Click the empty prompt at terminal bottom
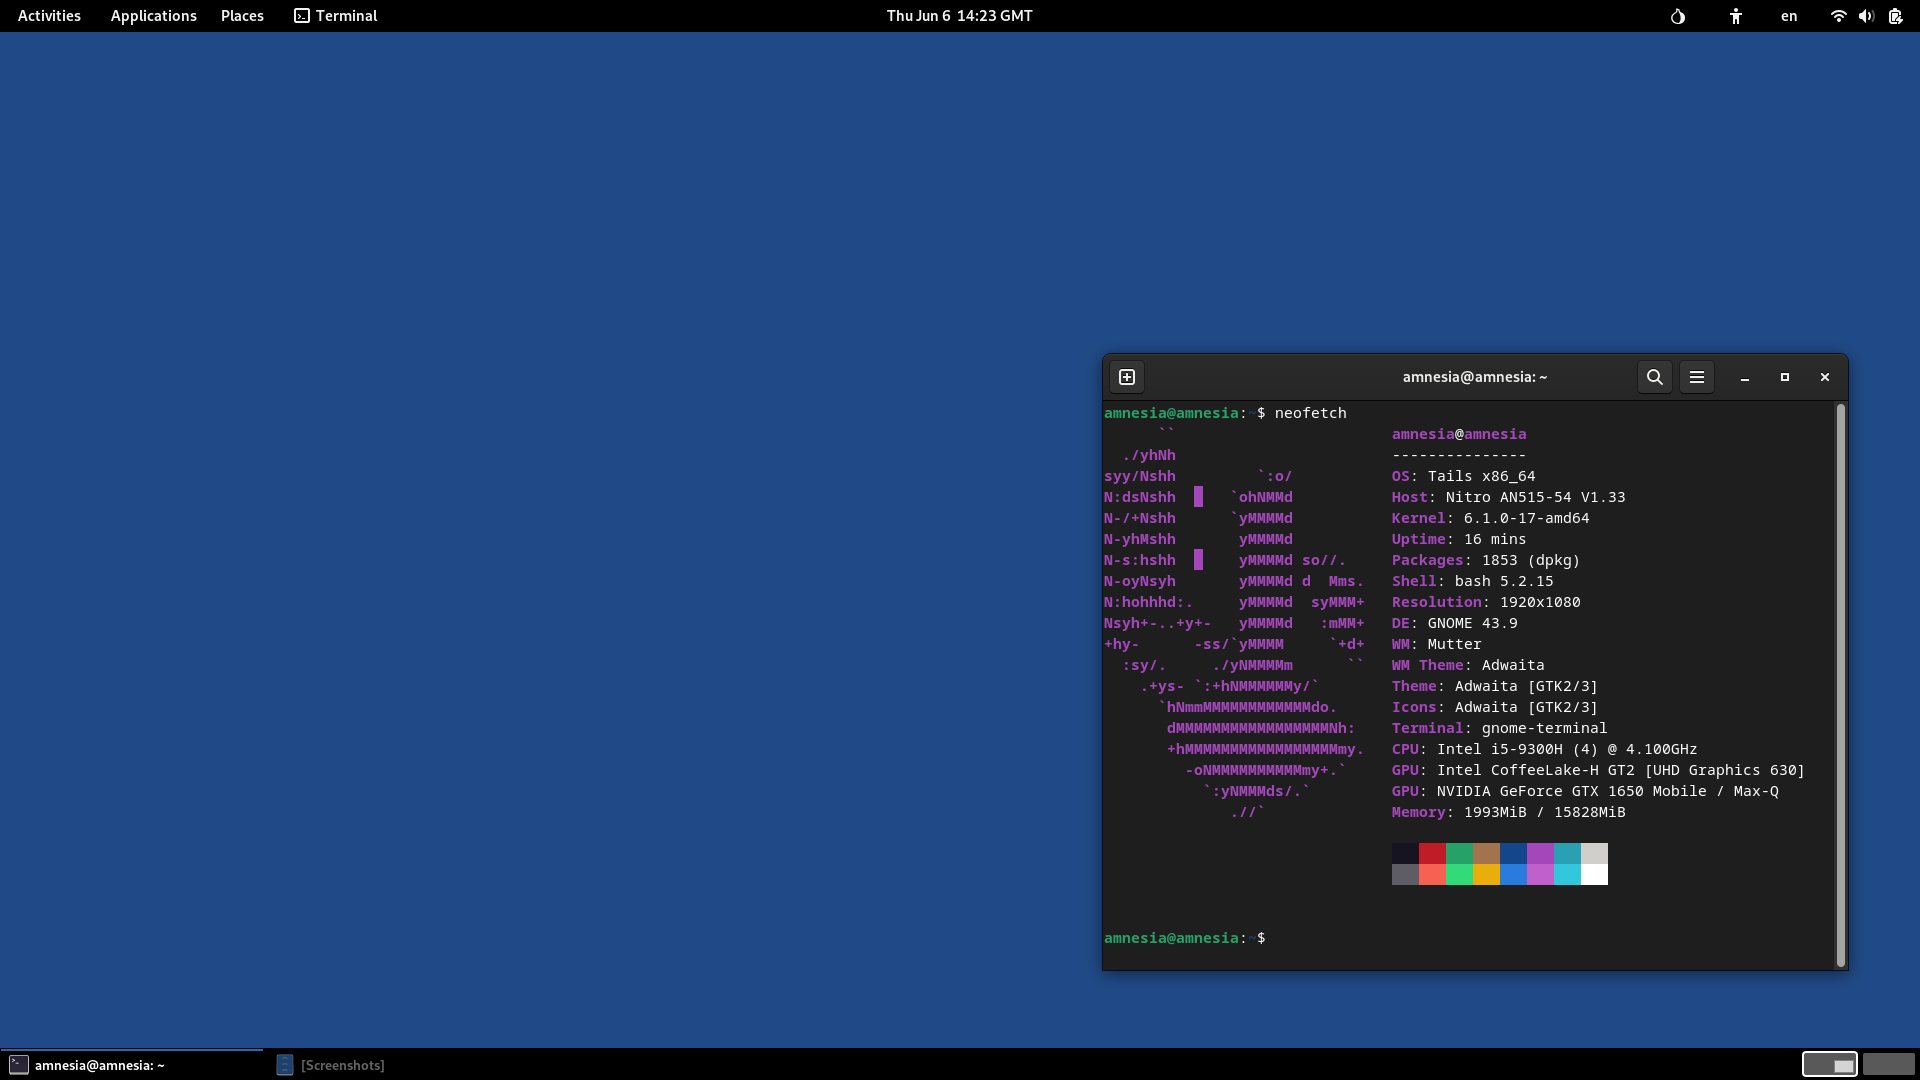This screenshot has height=1080, width=1920. point(1185,938)
